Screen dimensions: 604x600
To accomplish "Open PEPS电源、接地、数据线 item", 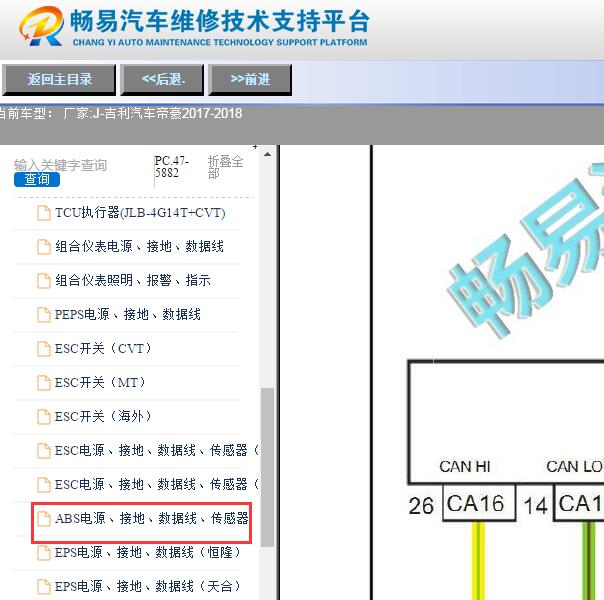I will coord(128,315).
